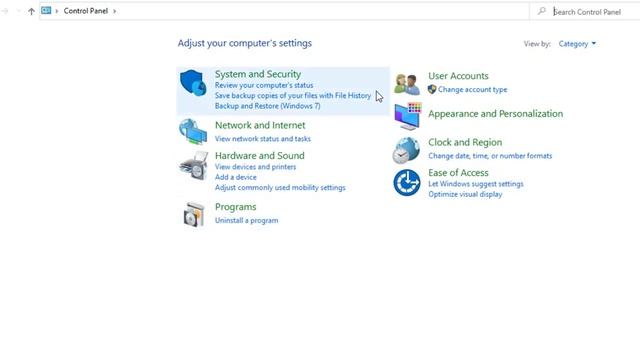Open Clock and Region heading link
640x360 pixels.
pyautogui.click(x=465, y=142)
